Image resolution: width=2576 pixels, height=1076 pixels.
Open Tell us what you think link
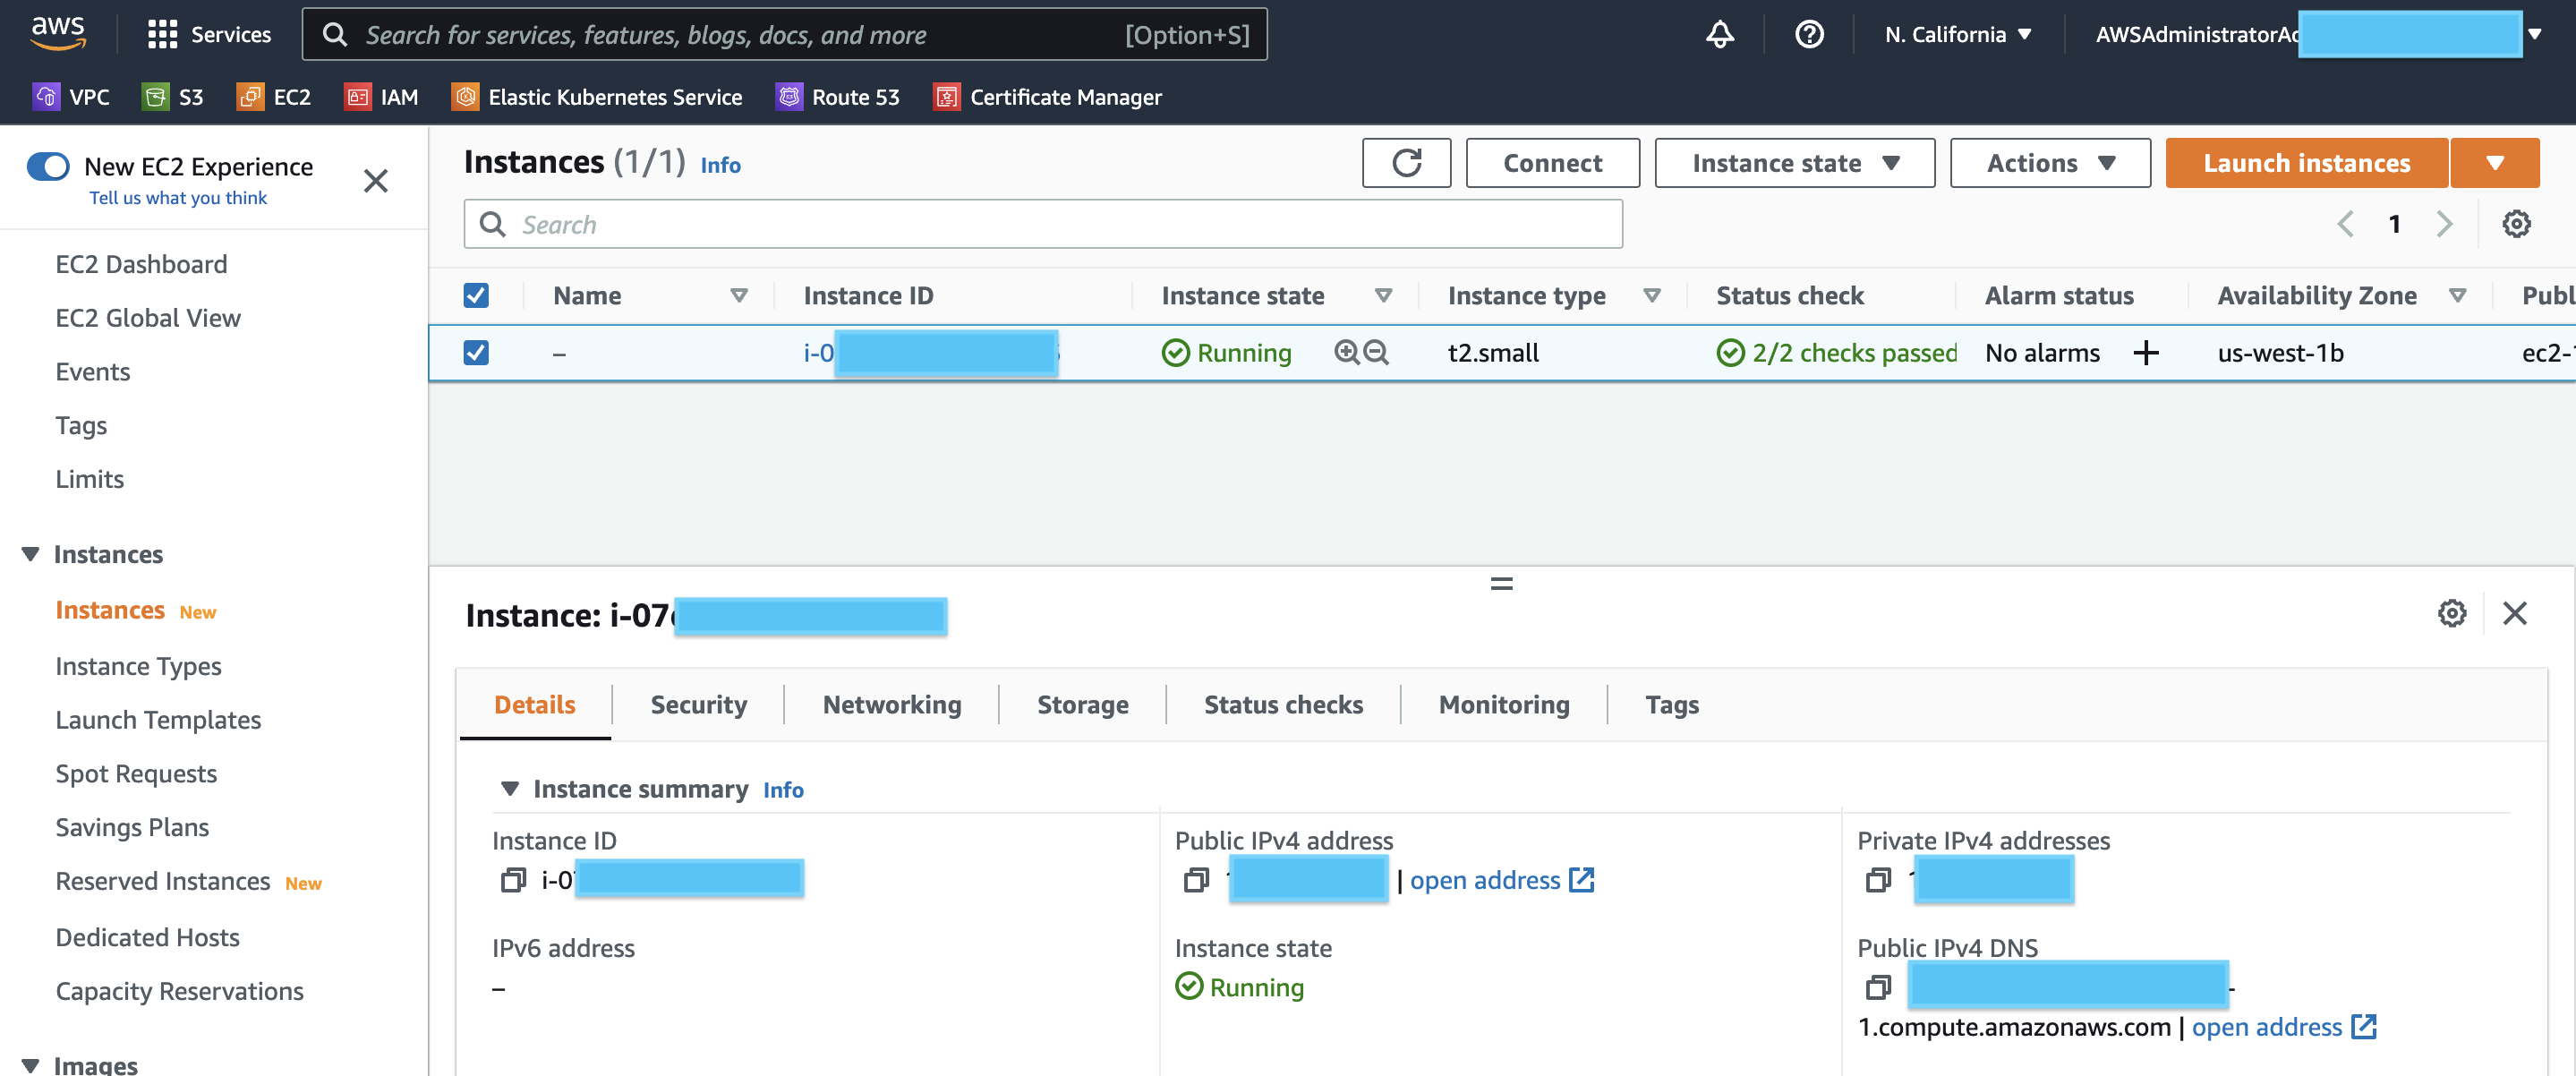178,198
